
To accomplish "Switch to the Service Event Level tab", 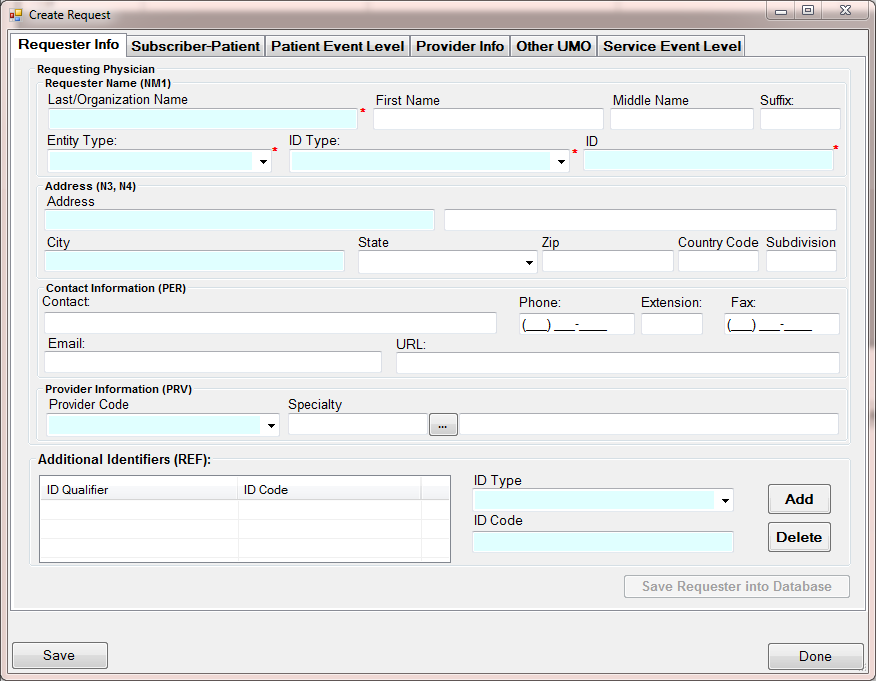I will (x=672, y=46).
